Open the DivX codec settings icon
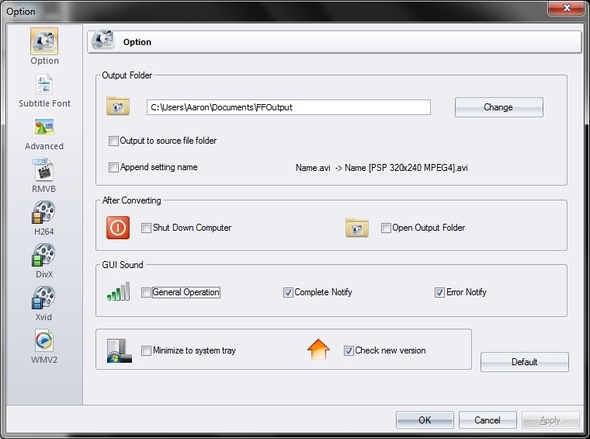Image resolution: width=590 pixels, height=439 pixels. 44,255
